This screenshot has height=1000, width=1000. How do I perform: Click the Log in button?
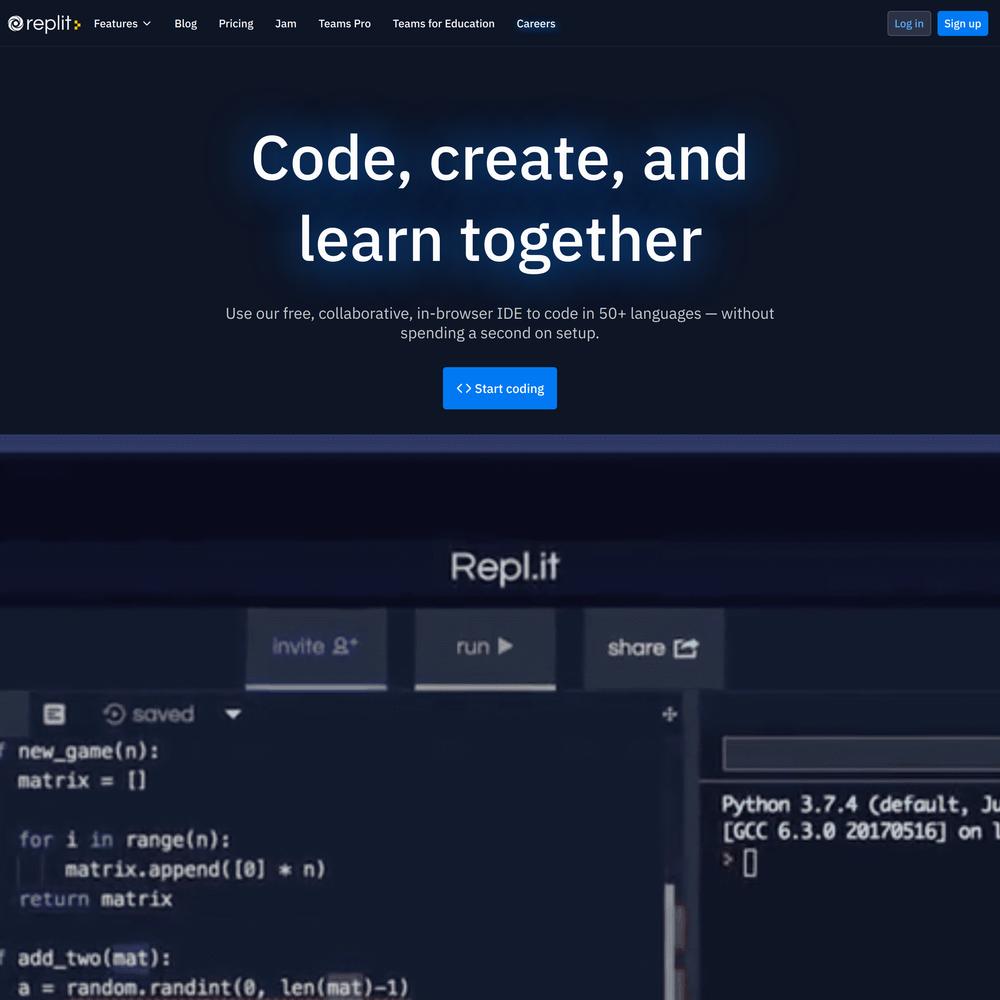(x=909, y=24)
